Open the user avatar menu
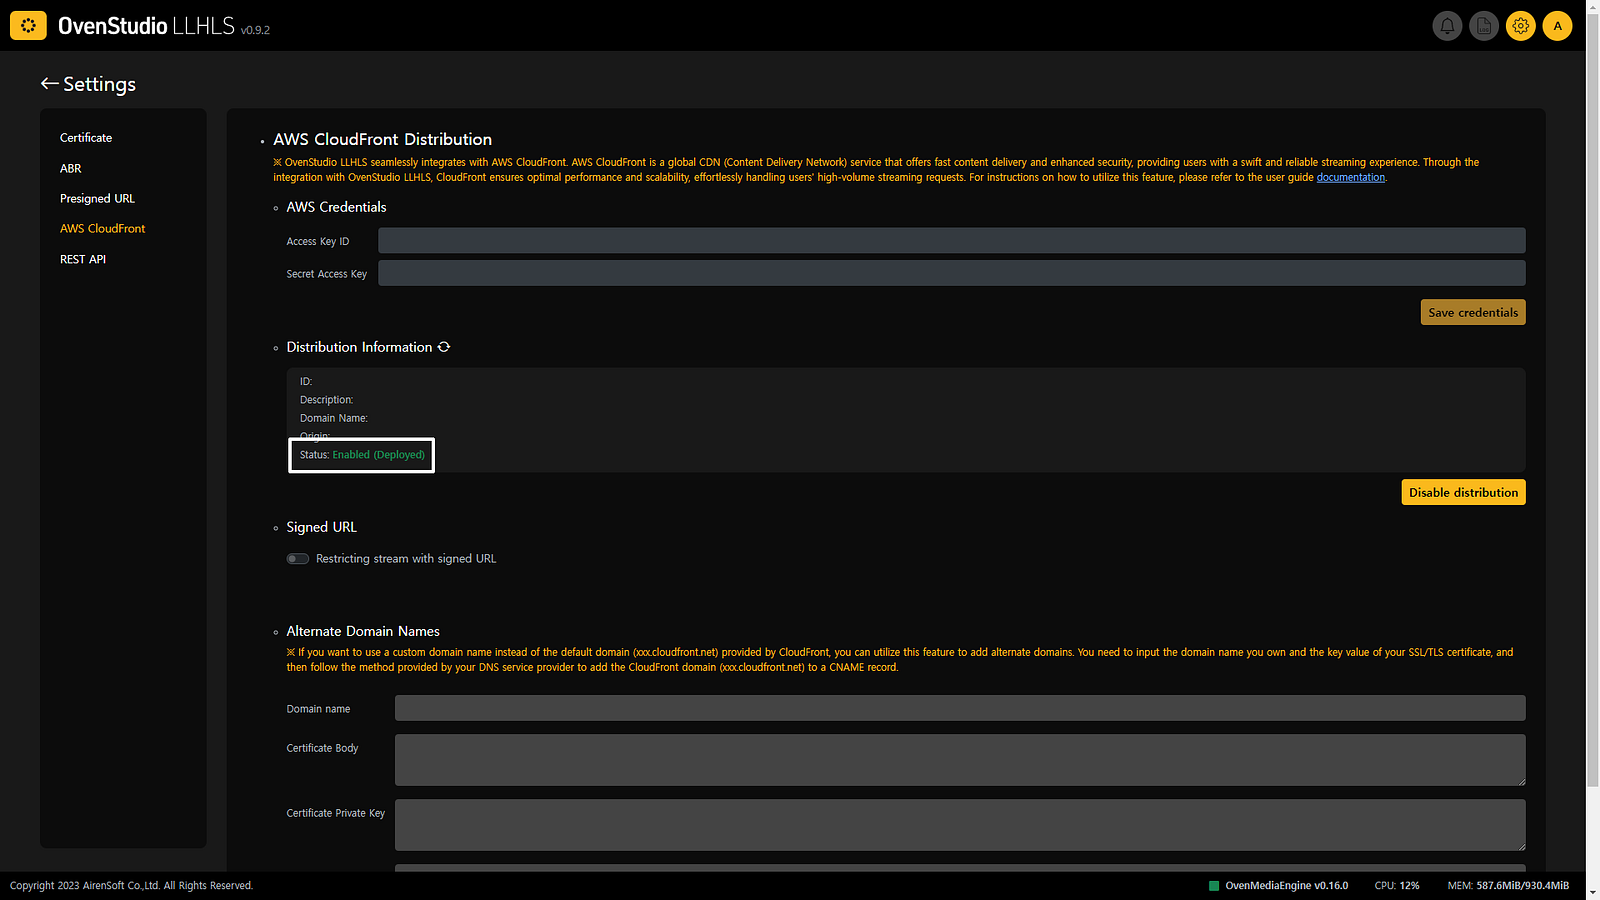Viewport: 1600px width, 900px height. [1557, 26]
